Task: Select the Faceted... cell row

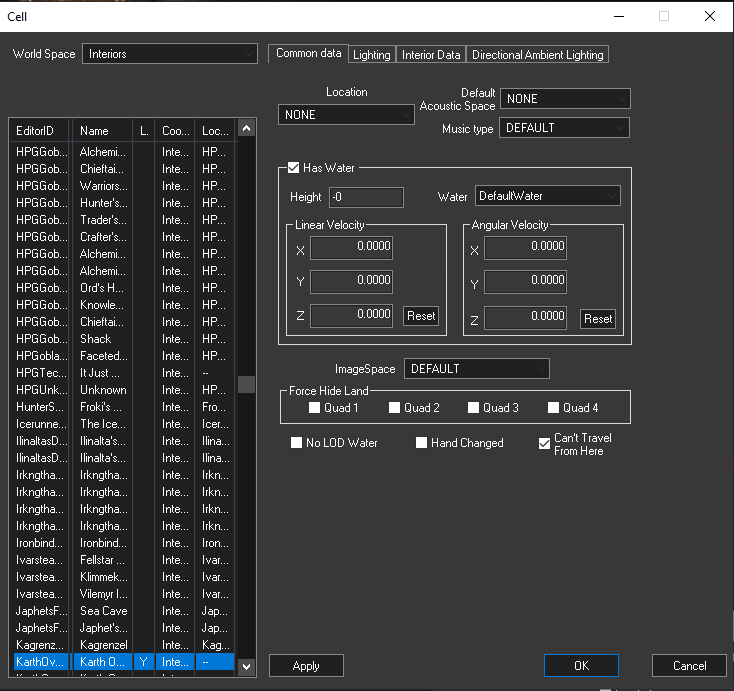Action: click(x=124, y=356)
